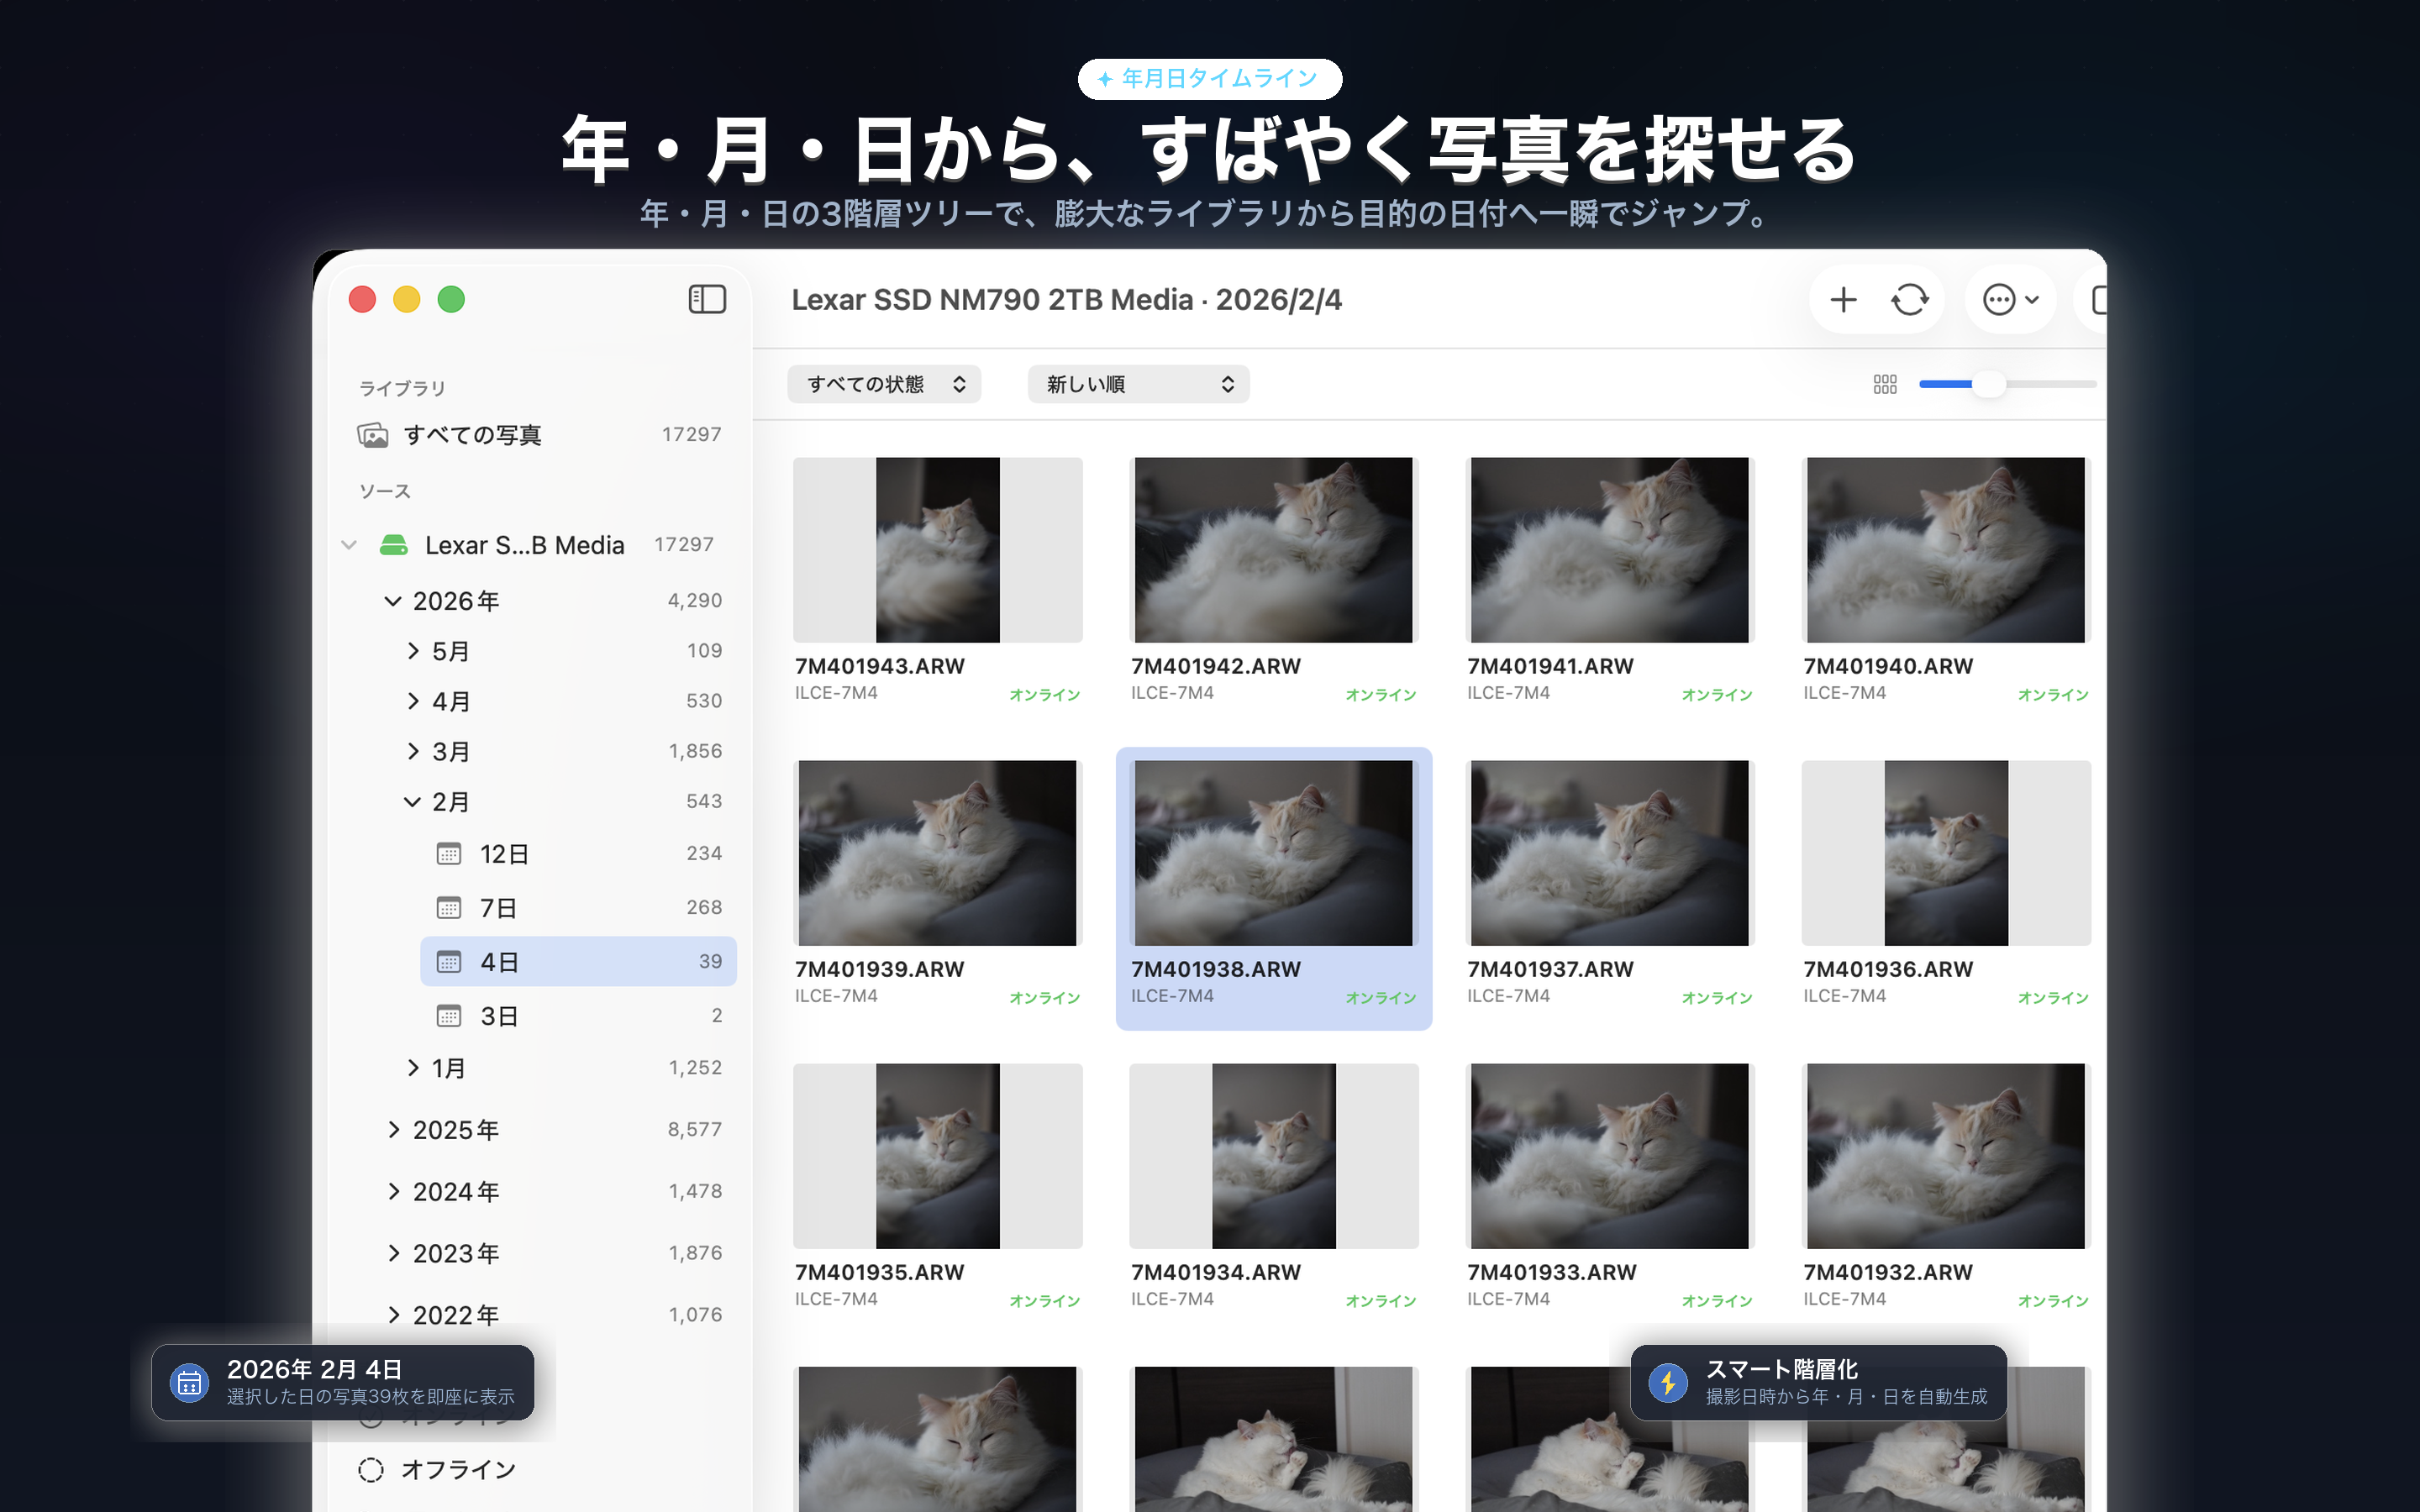This screenshot has width=2420, height=1512.
Task: Expand the 2022年 year node
Action: coord(394,1315)
